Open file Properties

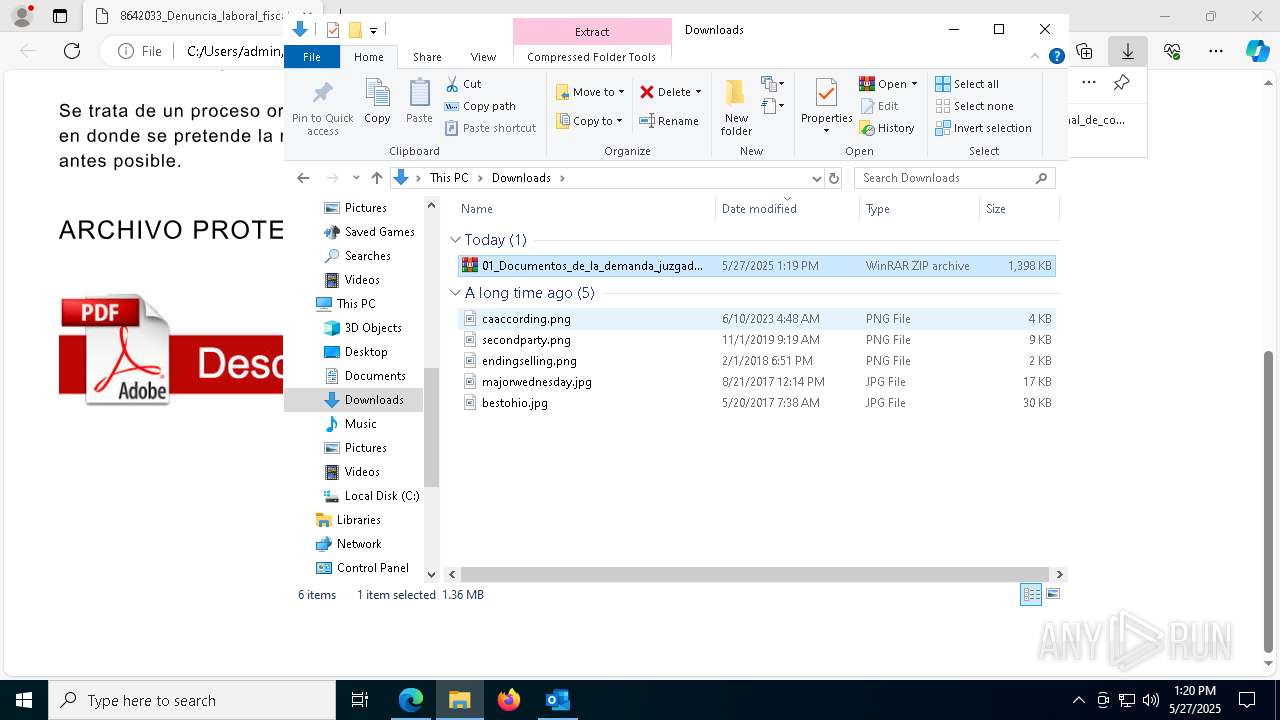826,106
